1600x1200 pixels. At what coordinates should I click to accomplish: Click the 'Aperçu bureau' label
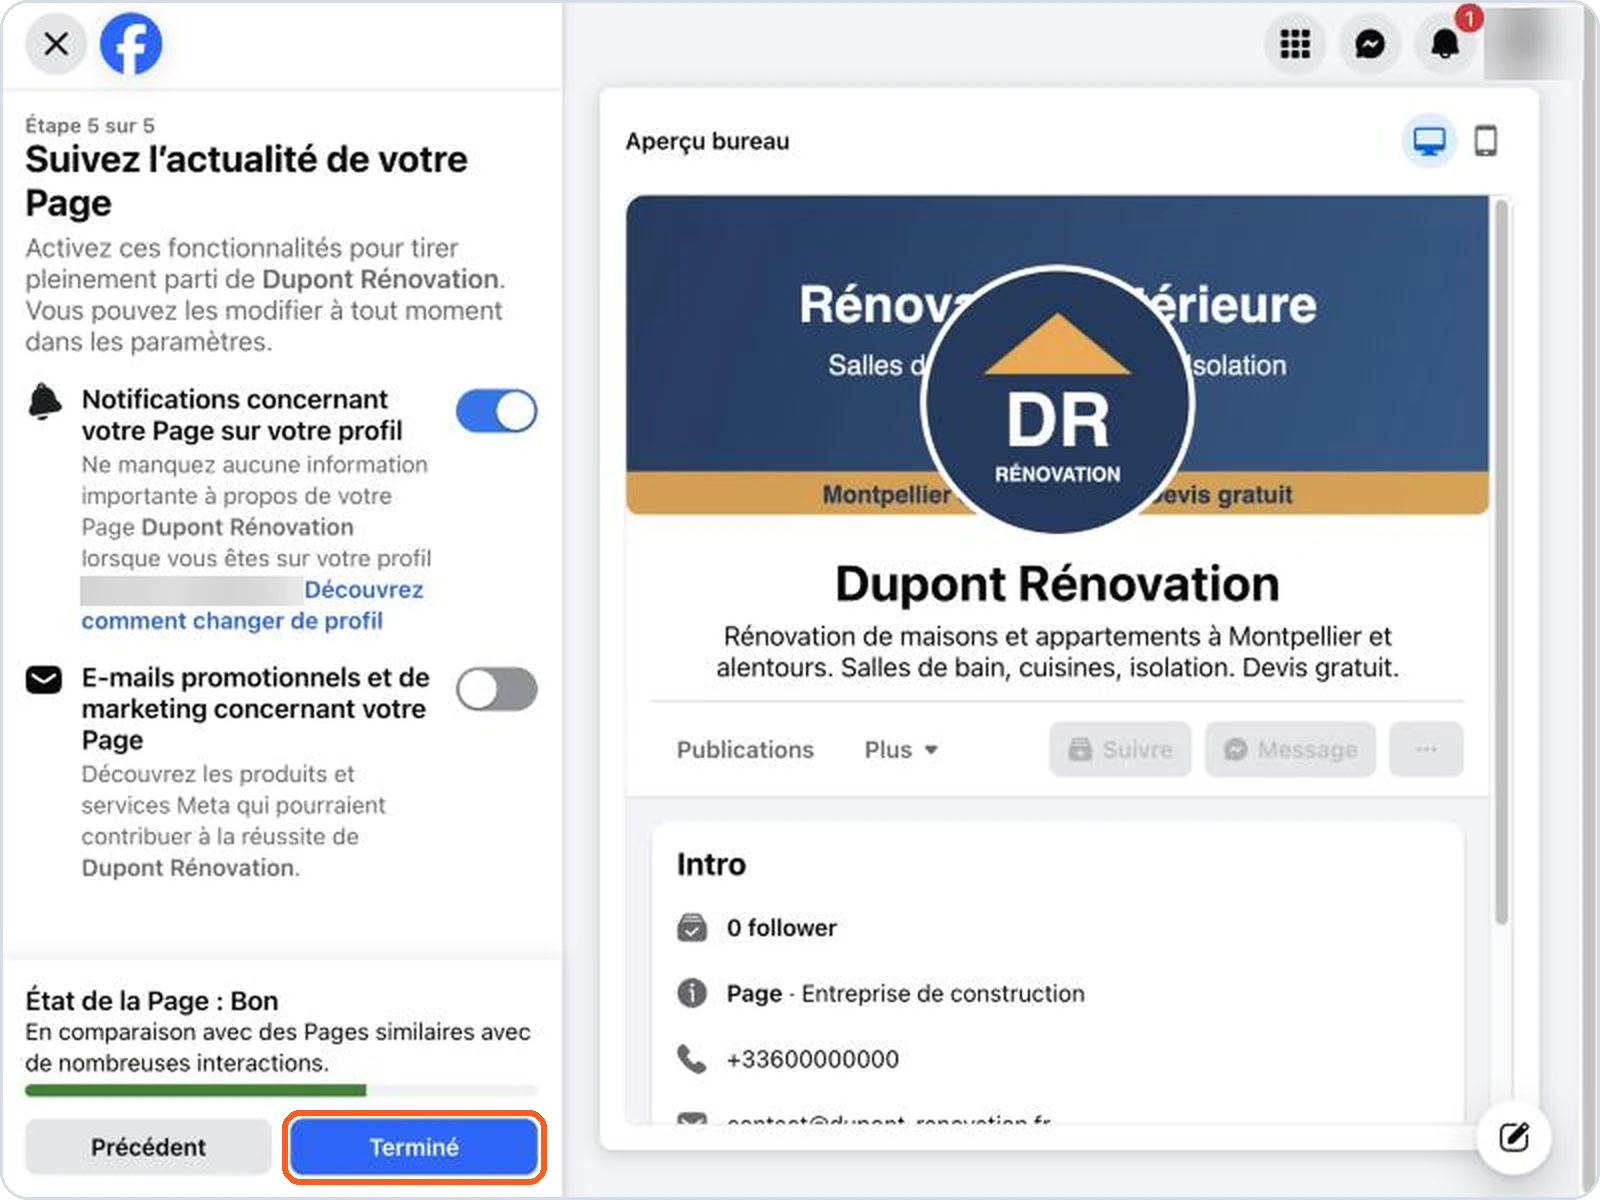click(x=707, y=141)
